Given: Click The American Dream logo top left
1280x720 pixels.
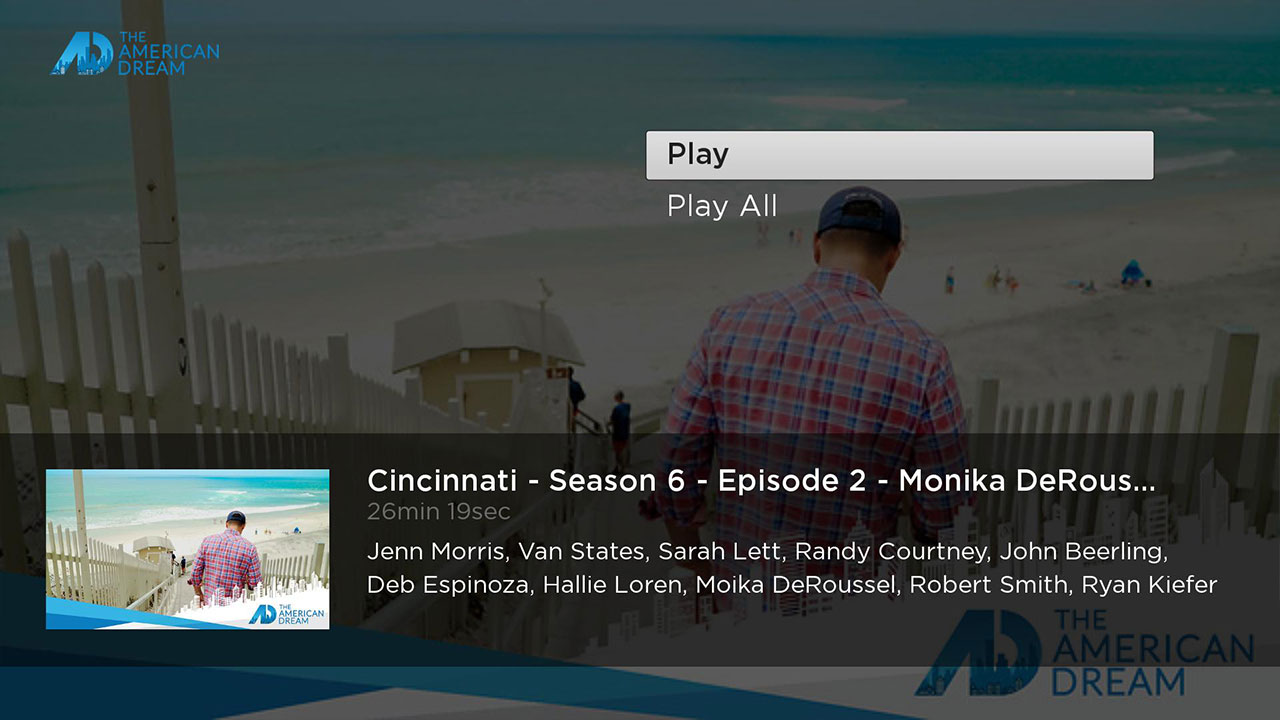Looking at the screenshot, I should point(135,54).
